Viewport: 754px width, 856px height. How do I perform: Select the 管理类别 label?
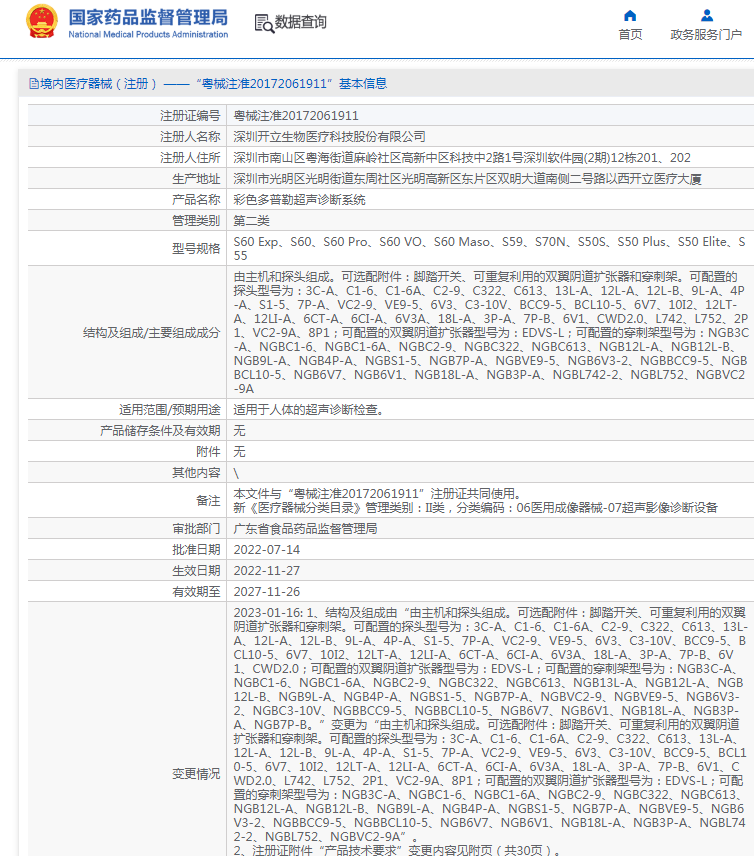point(196,221)
